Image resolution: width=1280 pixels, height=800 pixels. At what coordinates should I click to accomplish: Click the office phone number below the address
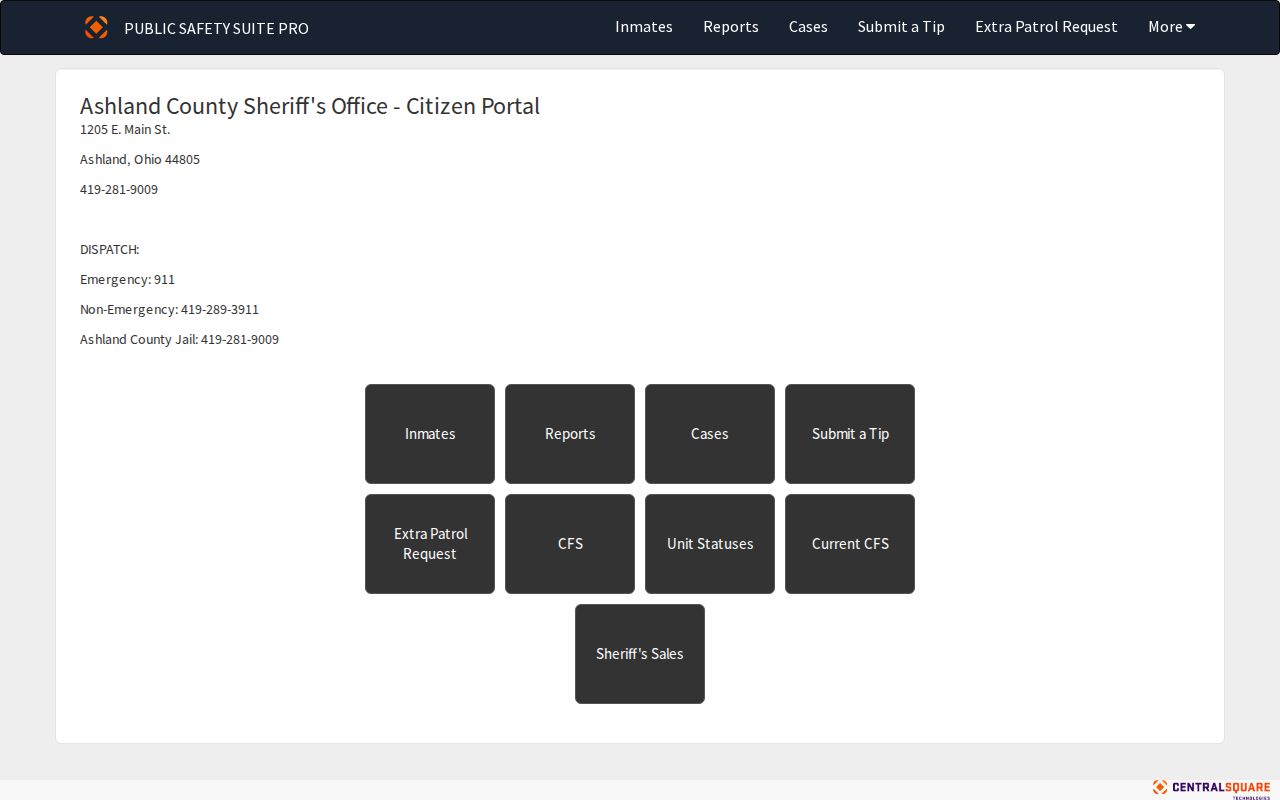pyautogui.click(x=119, y=190)
